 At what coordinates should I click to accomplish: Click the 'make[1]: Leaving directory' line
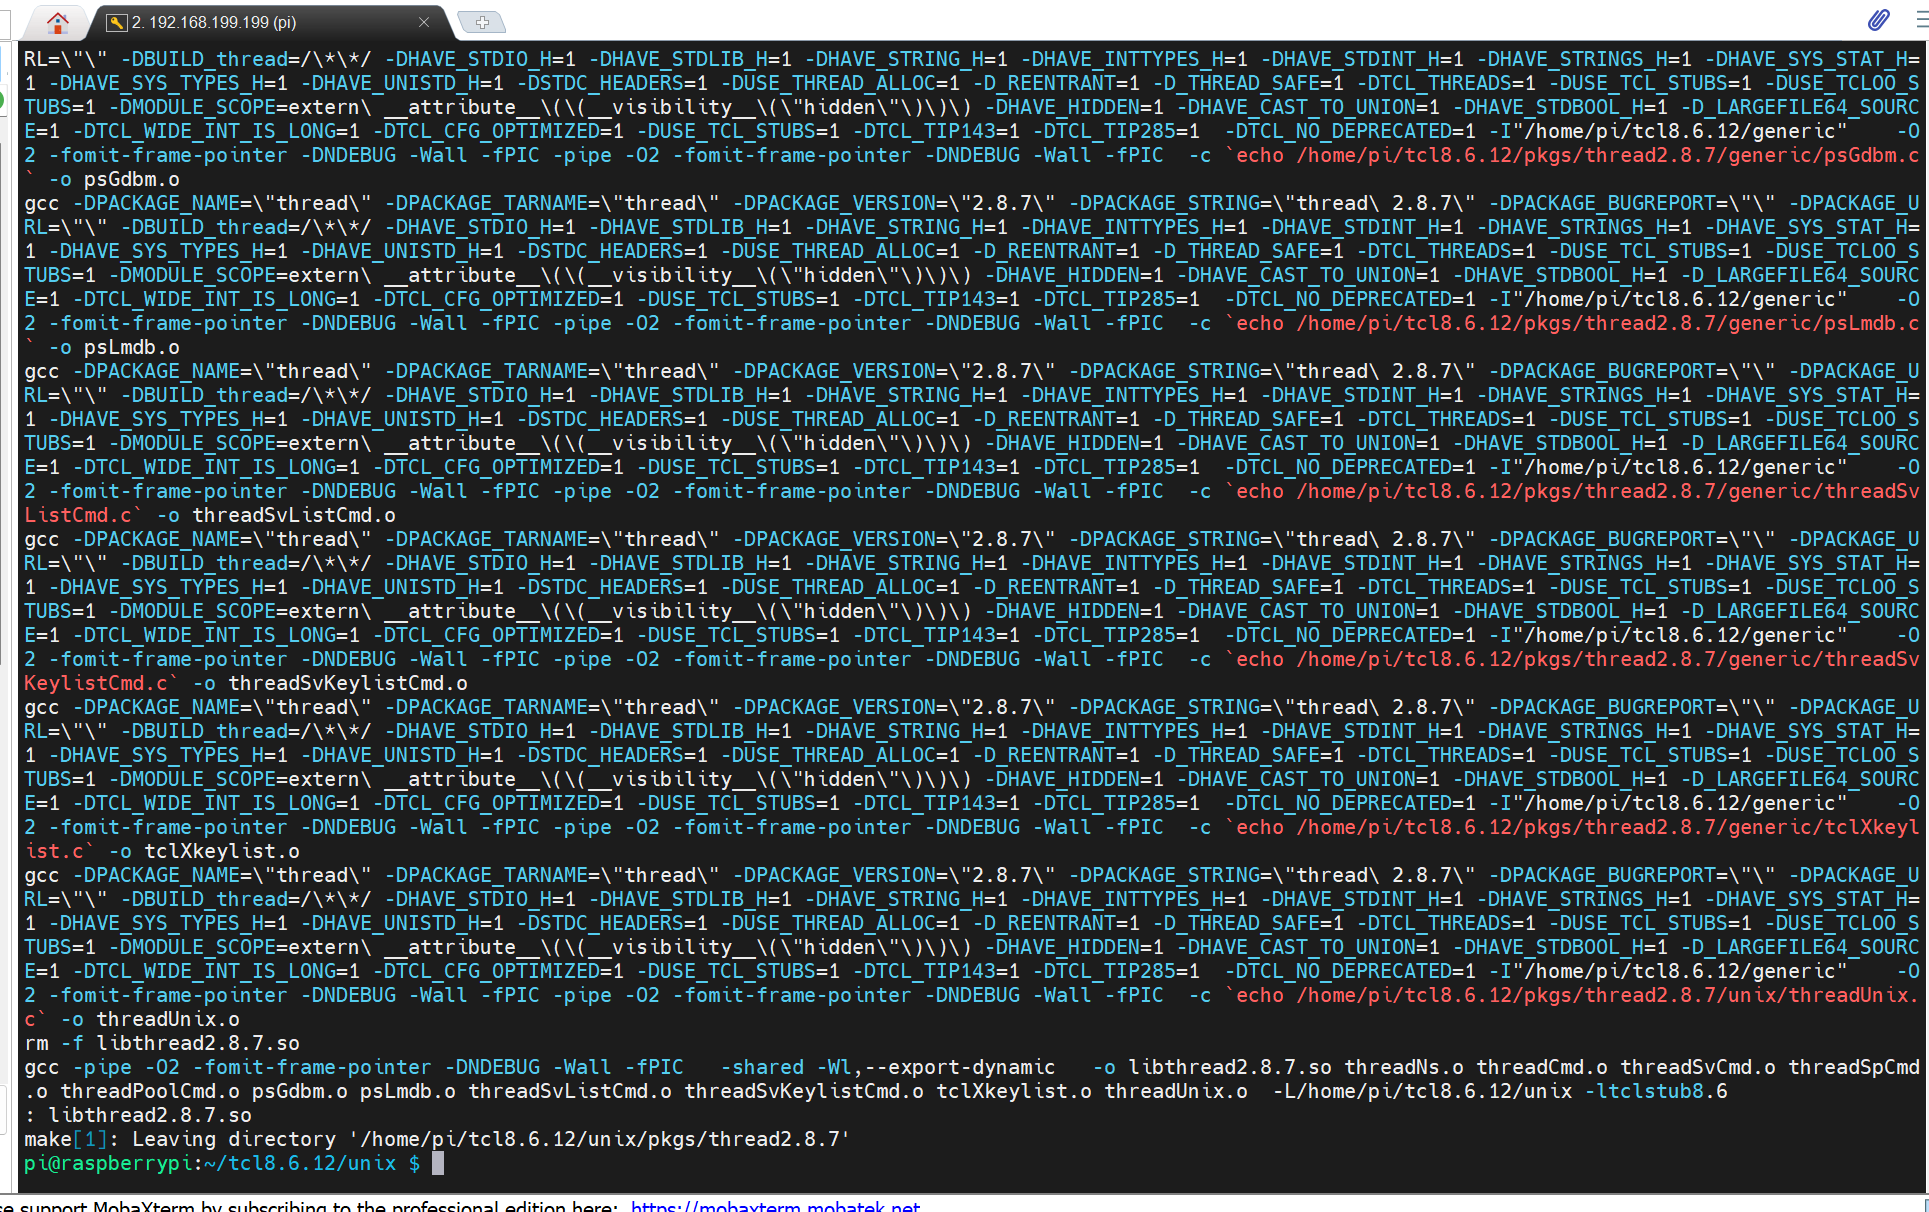click(x=437, y=1139)
